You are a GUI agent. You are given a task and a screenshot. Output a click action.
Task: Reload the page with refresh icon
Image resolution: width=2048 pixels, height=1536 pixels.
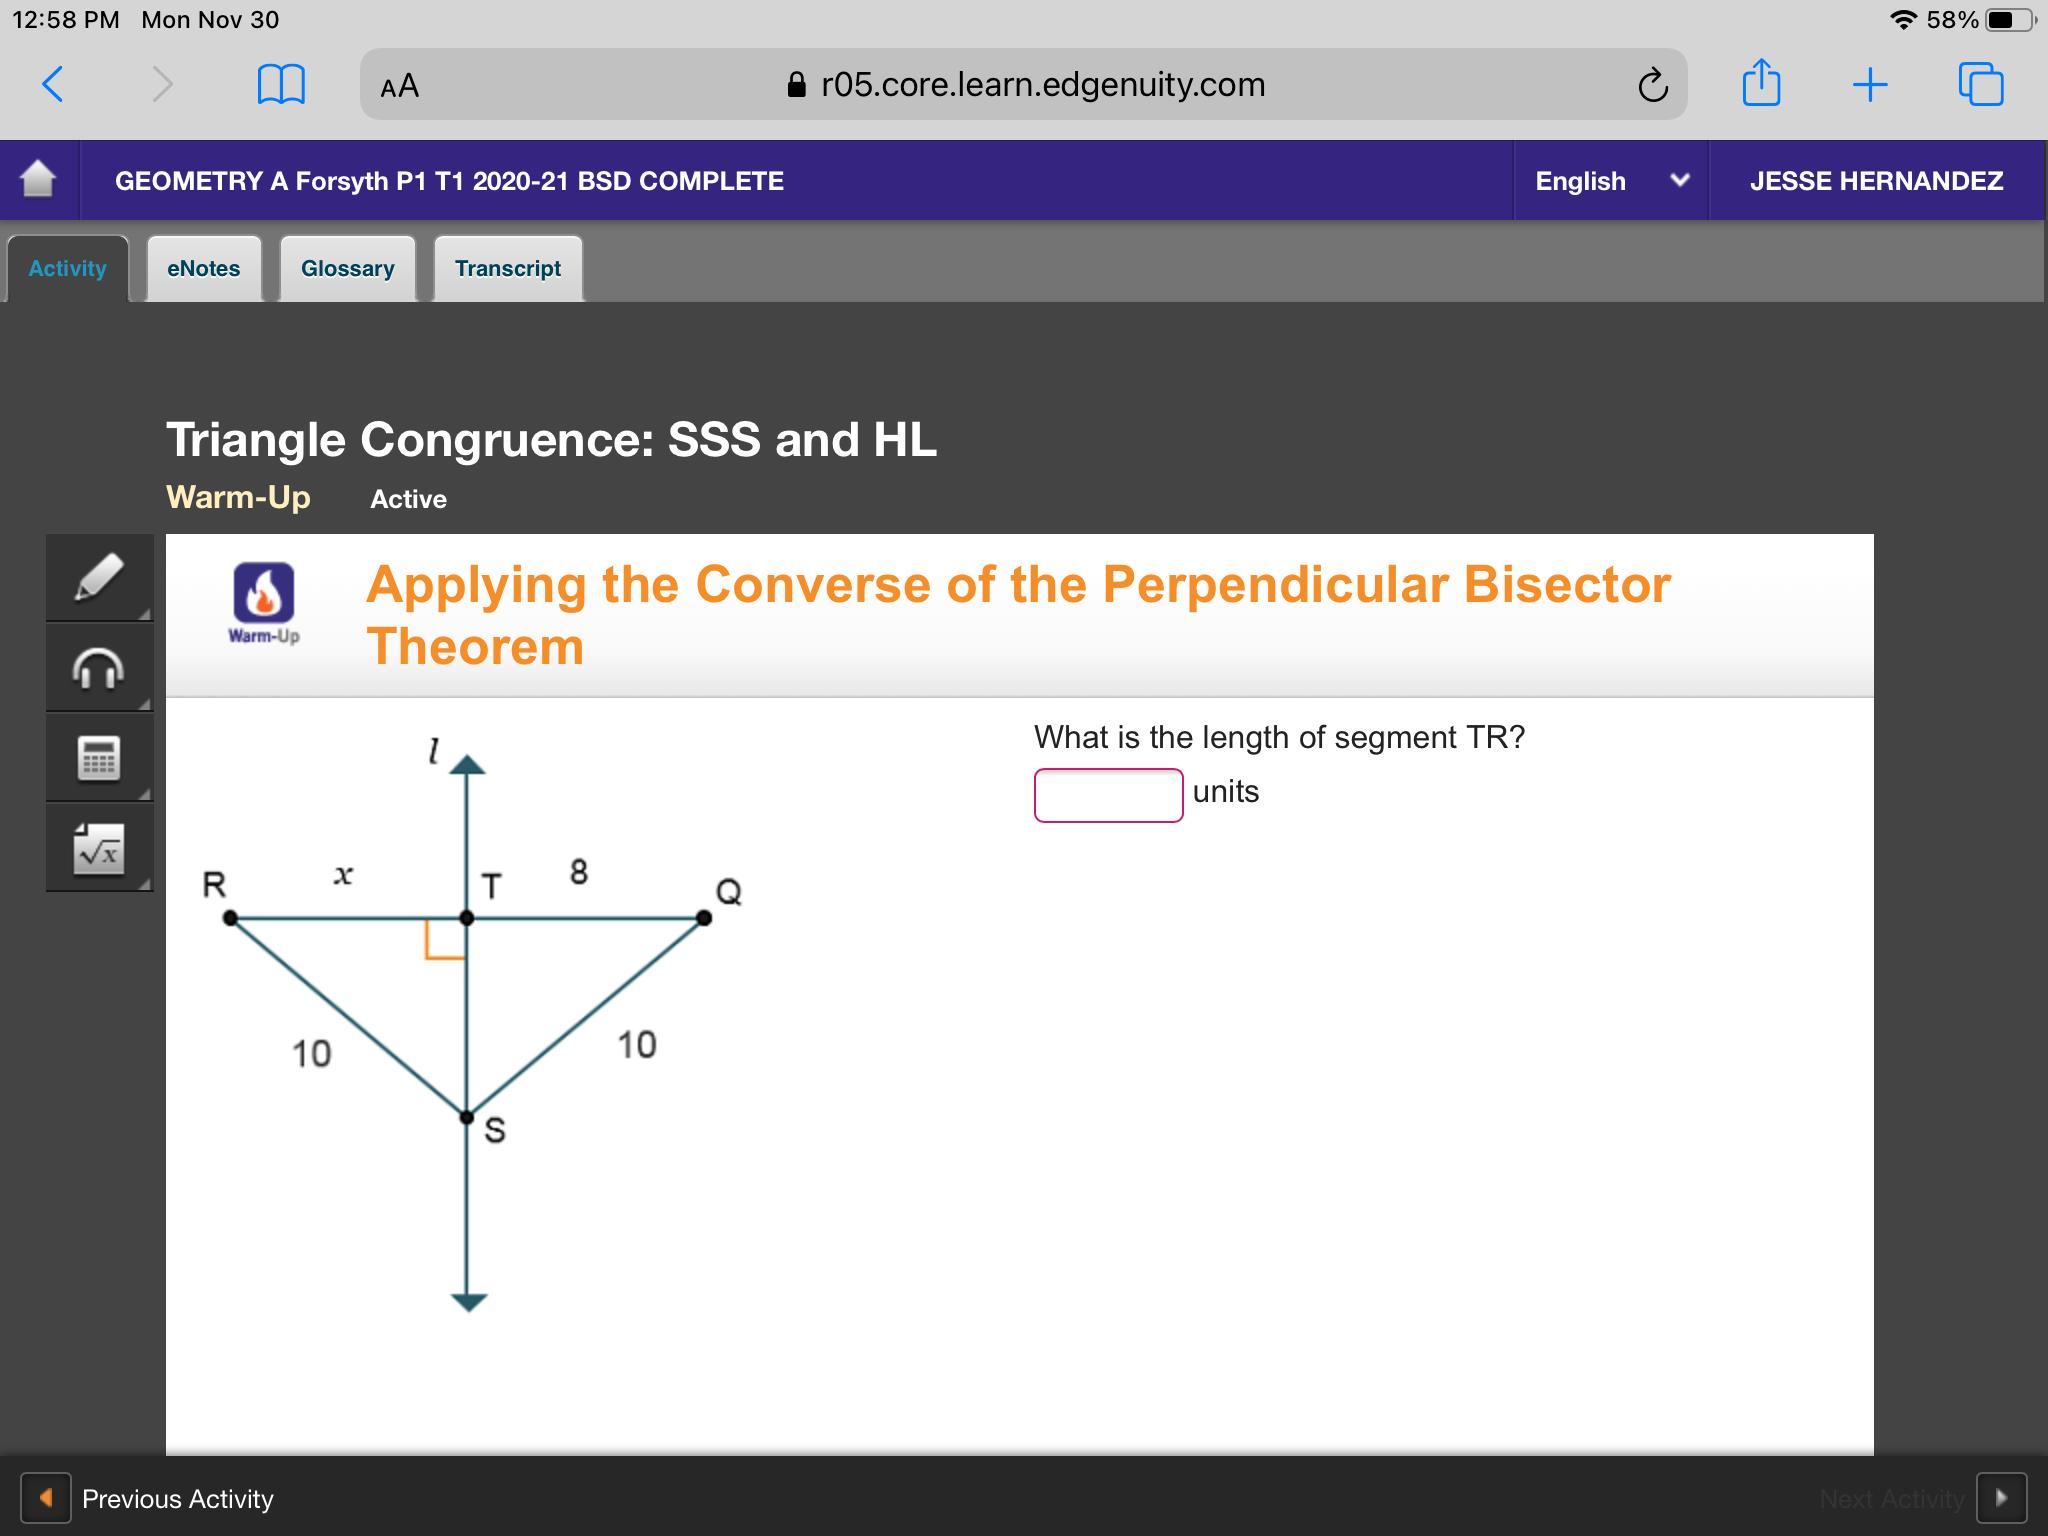click(x=1652, y=85)
